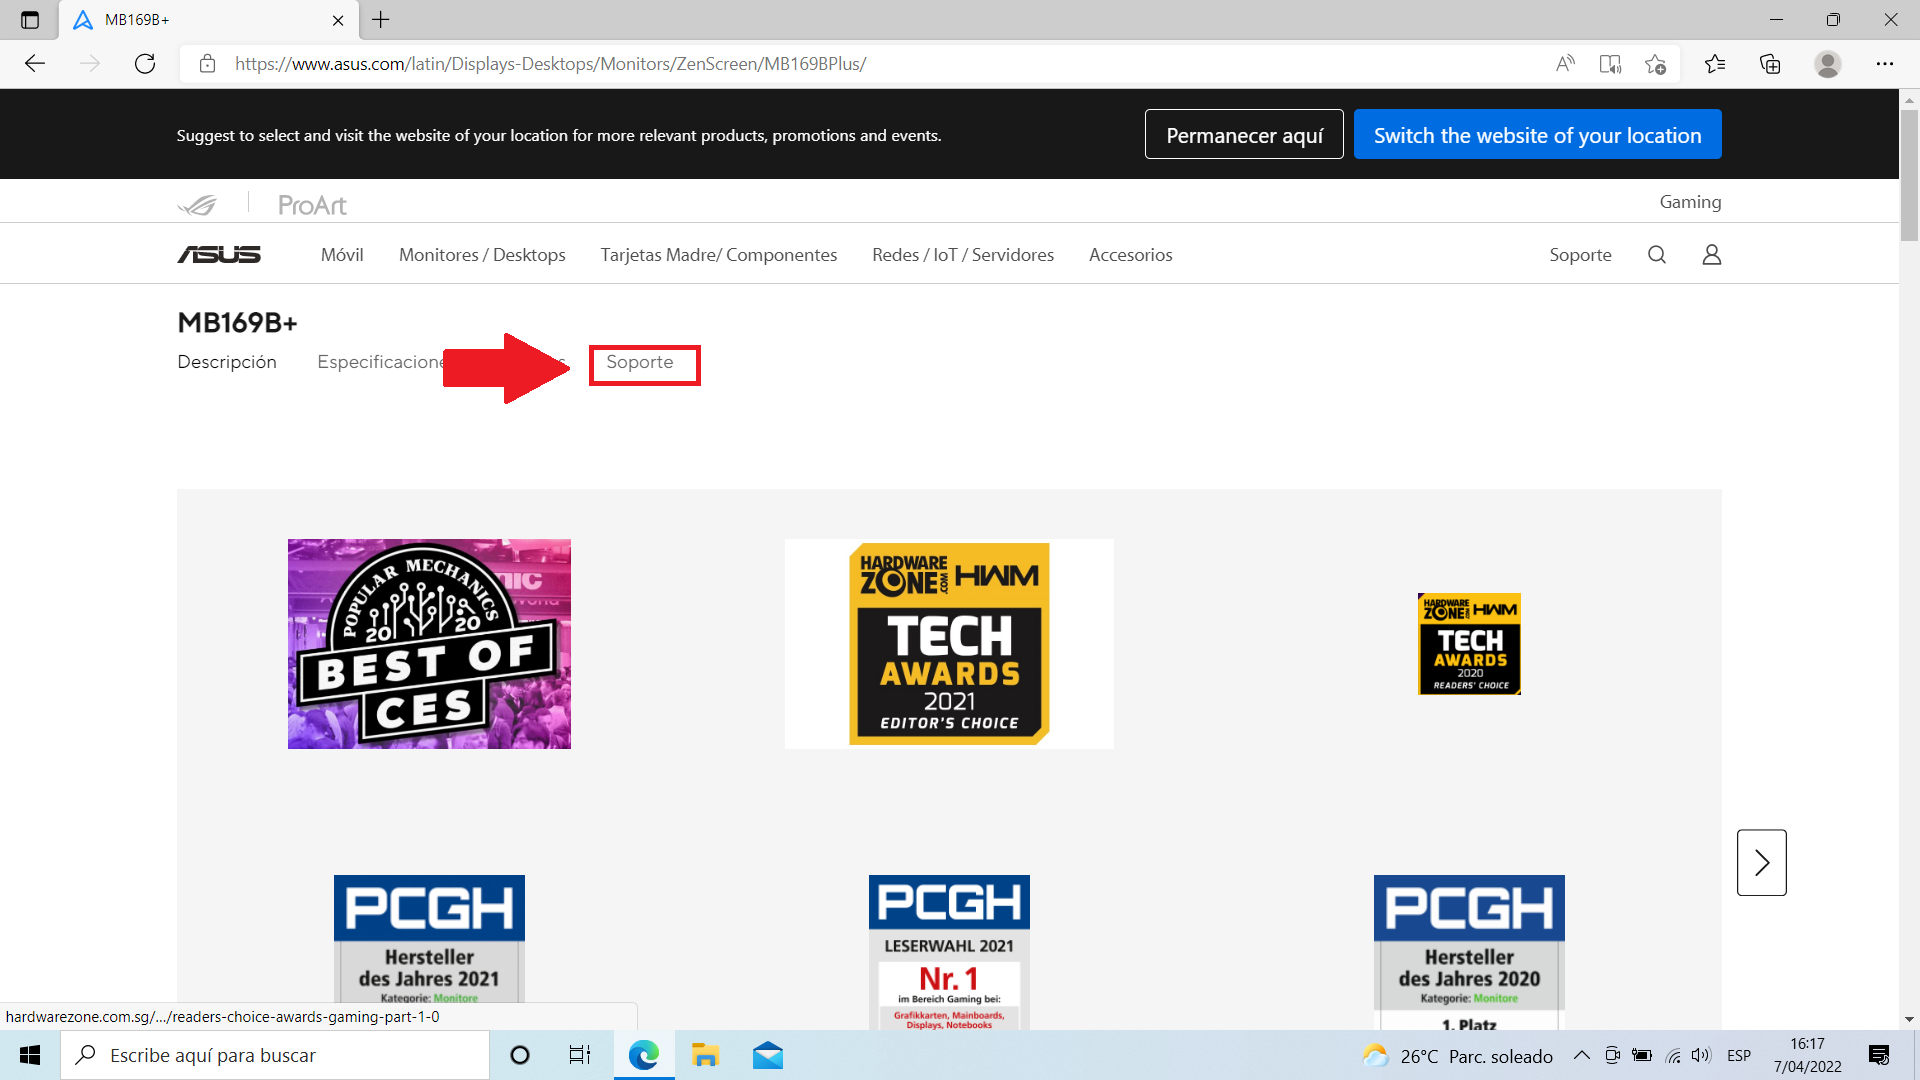The height and width of the screenshot is (1080, 1920).
Task: Refresh the page with reload icon
Action: tap(145, 64)
